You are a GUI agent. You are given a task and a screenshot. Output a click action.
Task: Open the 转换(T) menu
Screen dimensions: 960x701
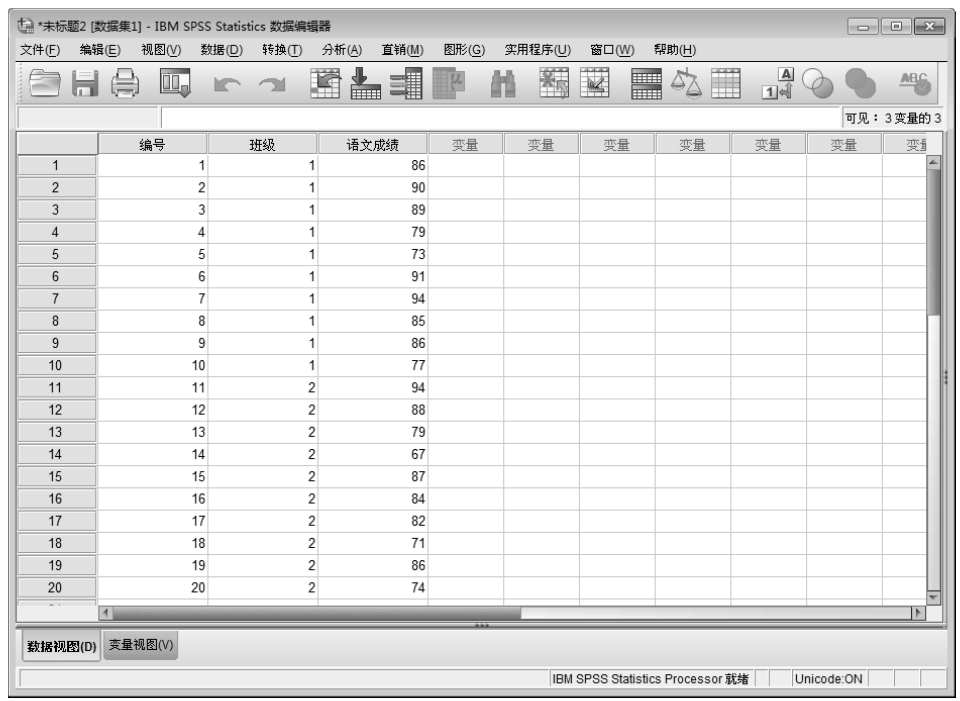pyautogui.click(x=282, y=50)
